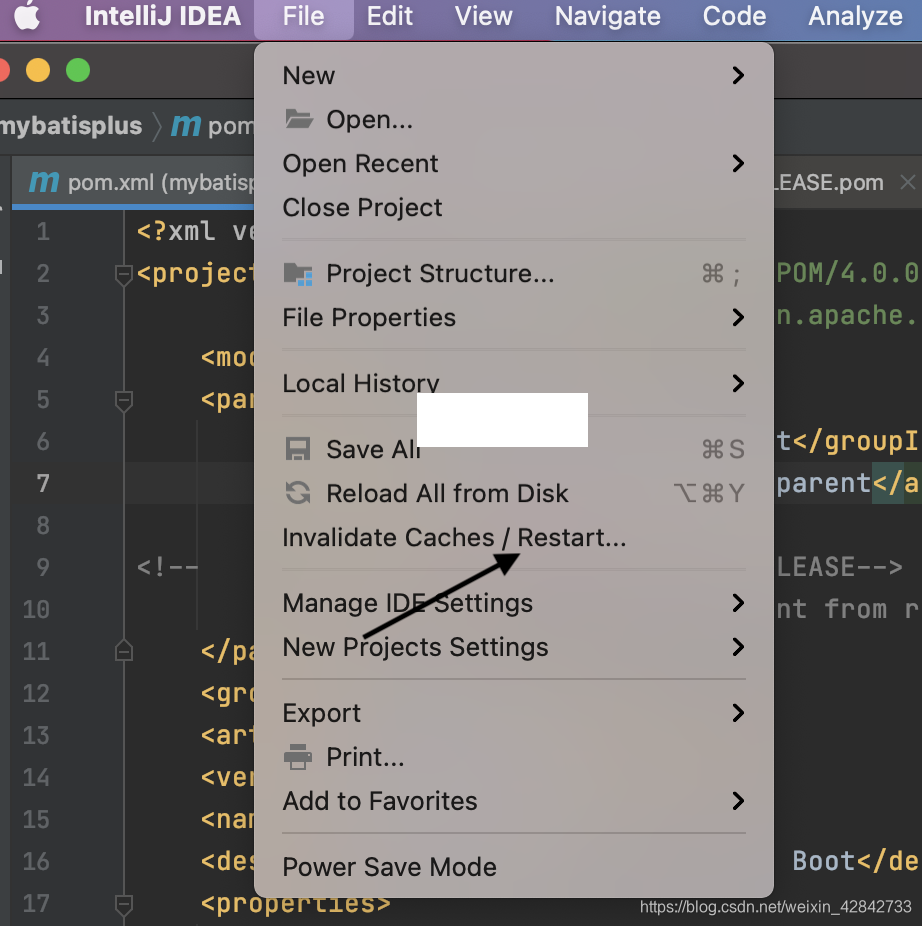Collapse the parent tag fold on line 5
The height and width of the screenshot is (926, 922).
(123, 400)
